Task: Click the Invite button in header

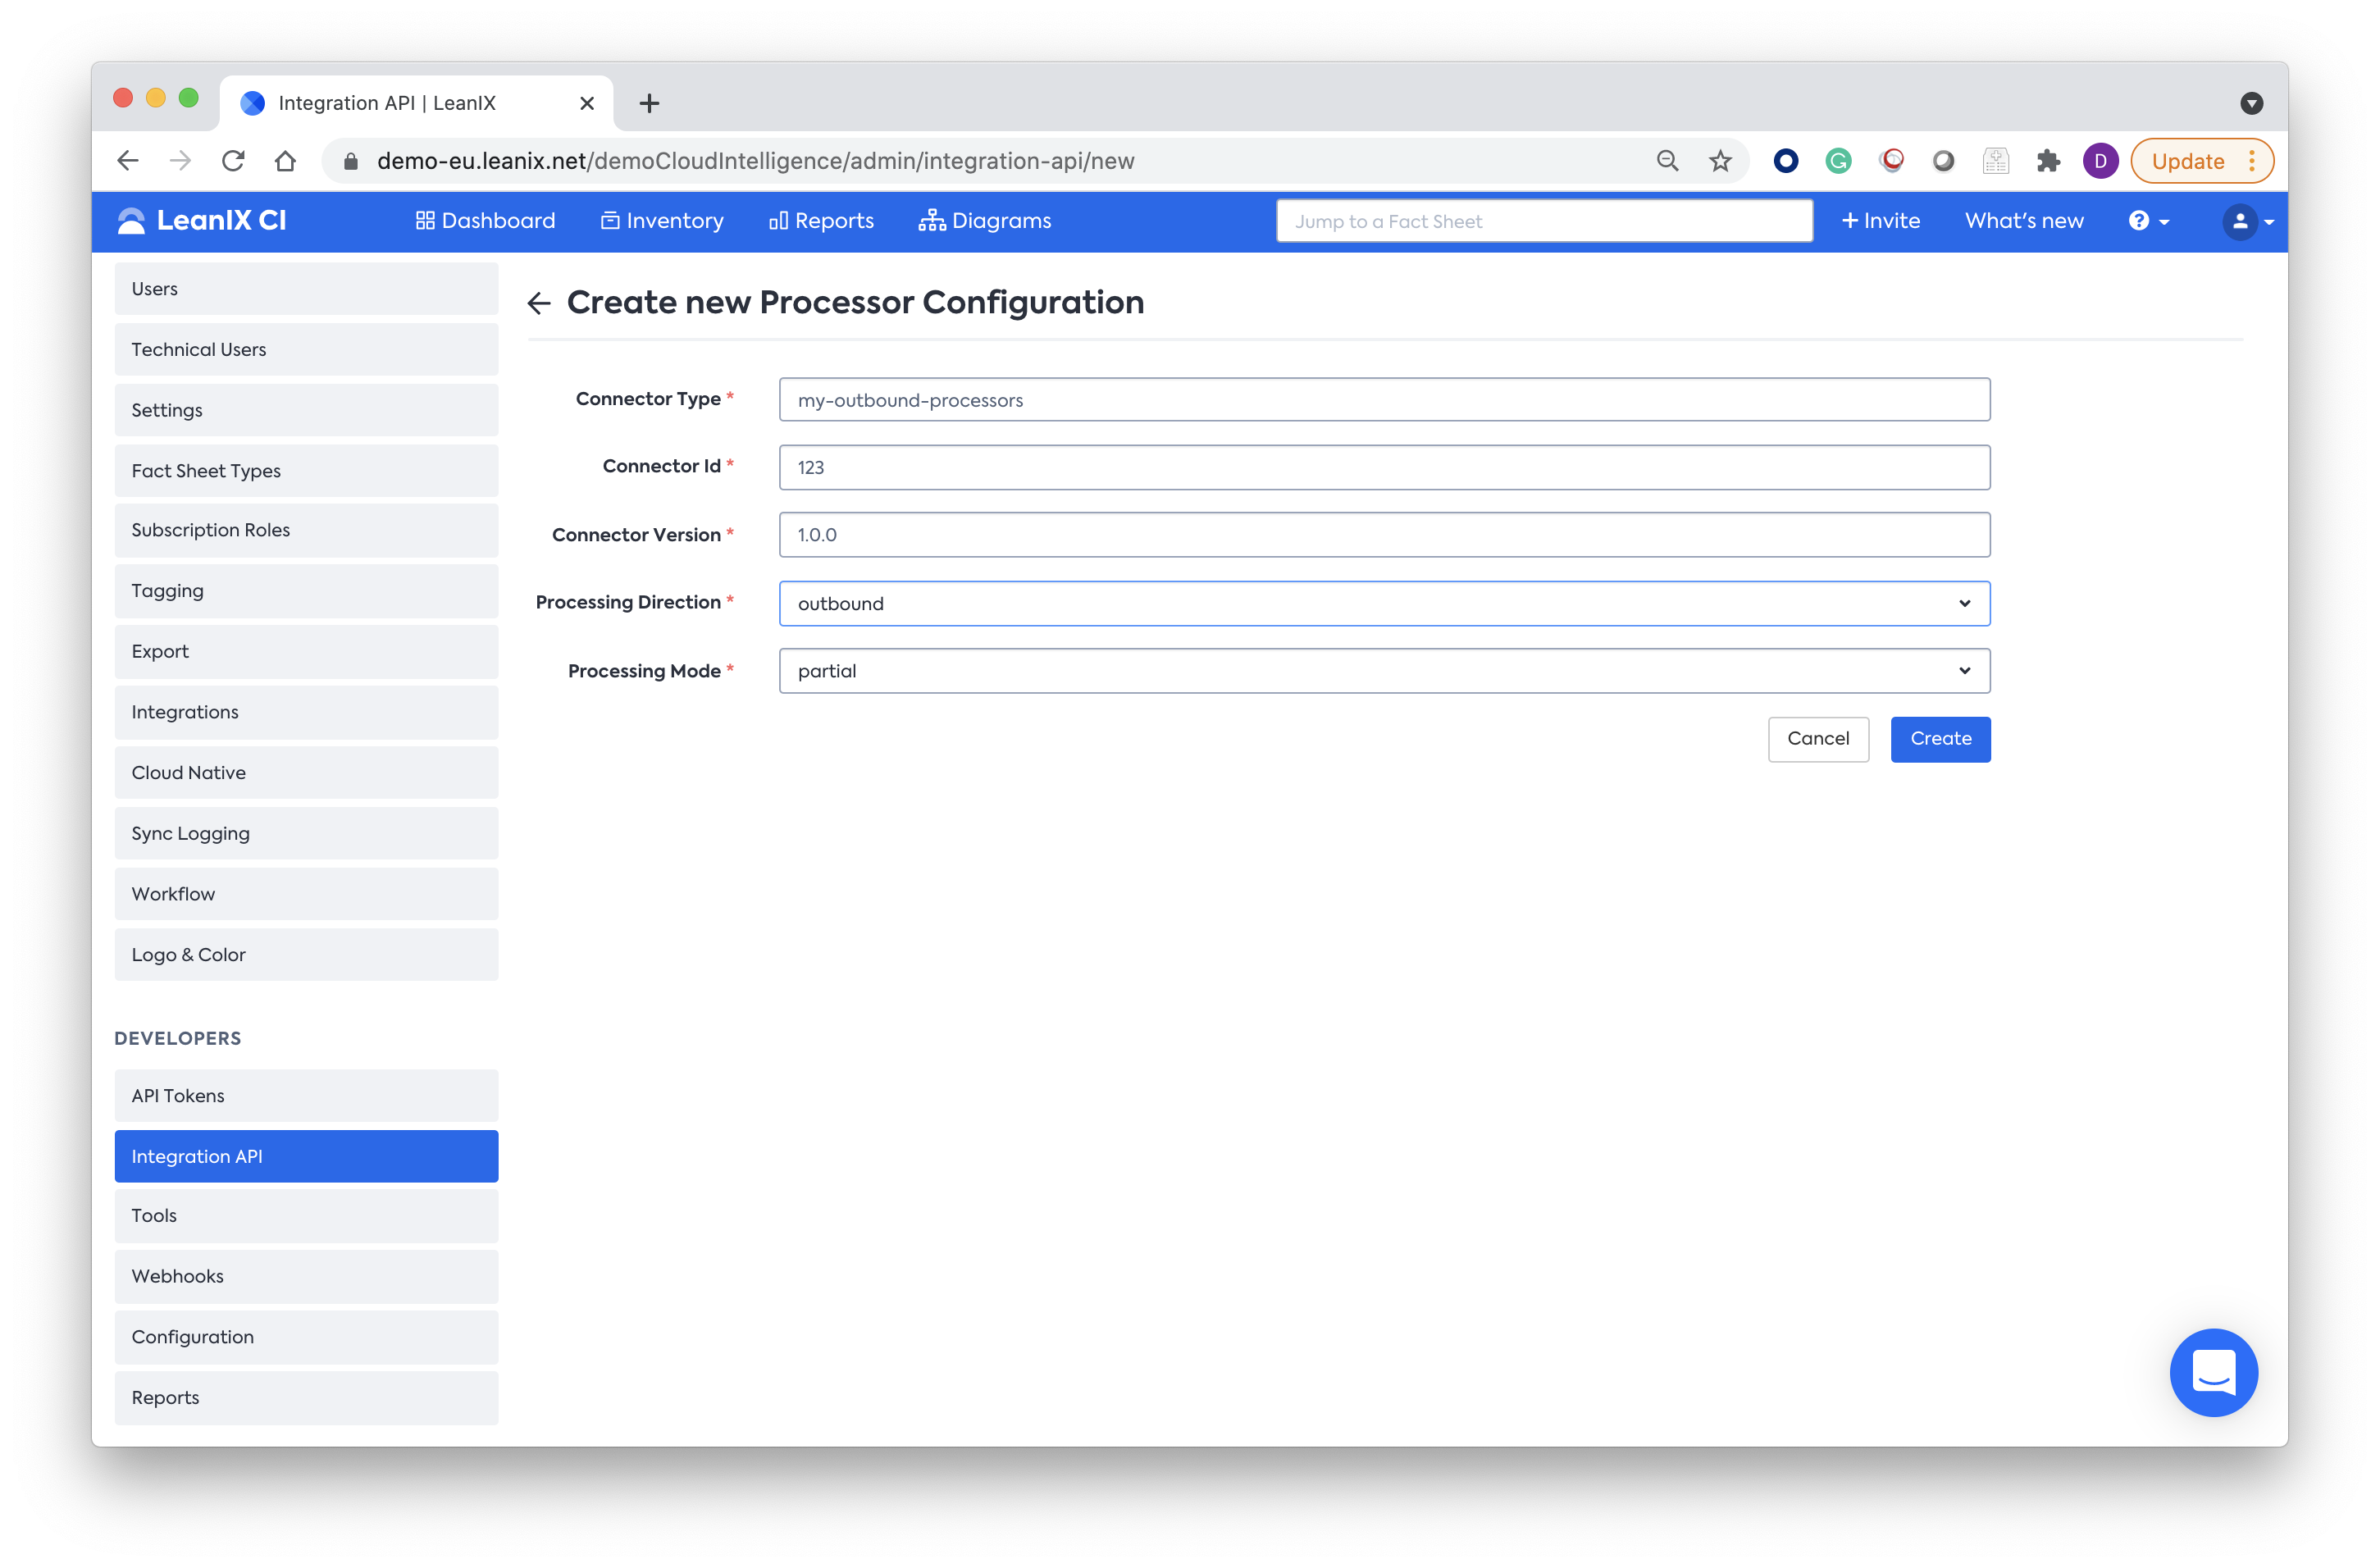Action: coord(1881,221)
